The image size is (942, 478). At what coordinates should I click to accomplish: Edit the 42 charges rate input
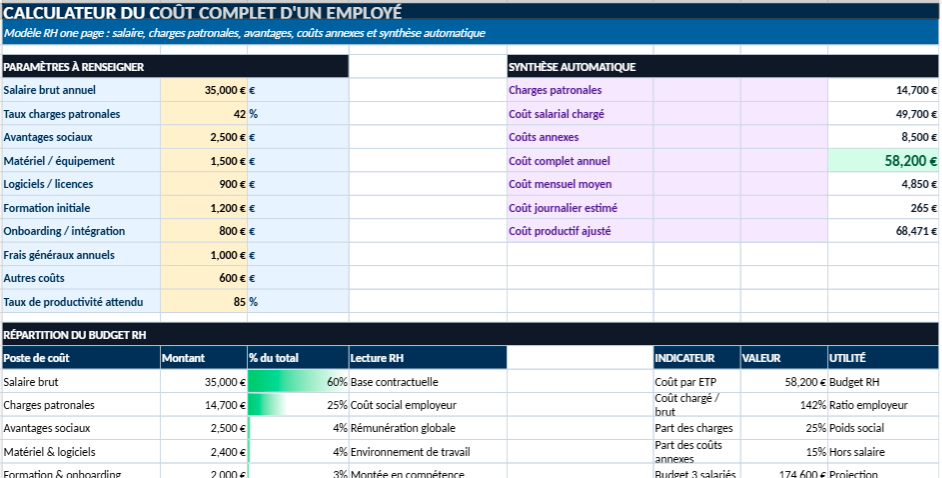click(x=204, y=114)
